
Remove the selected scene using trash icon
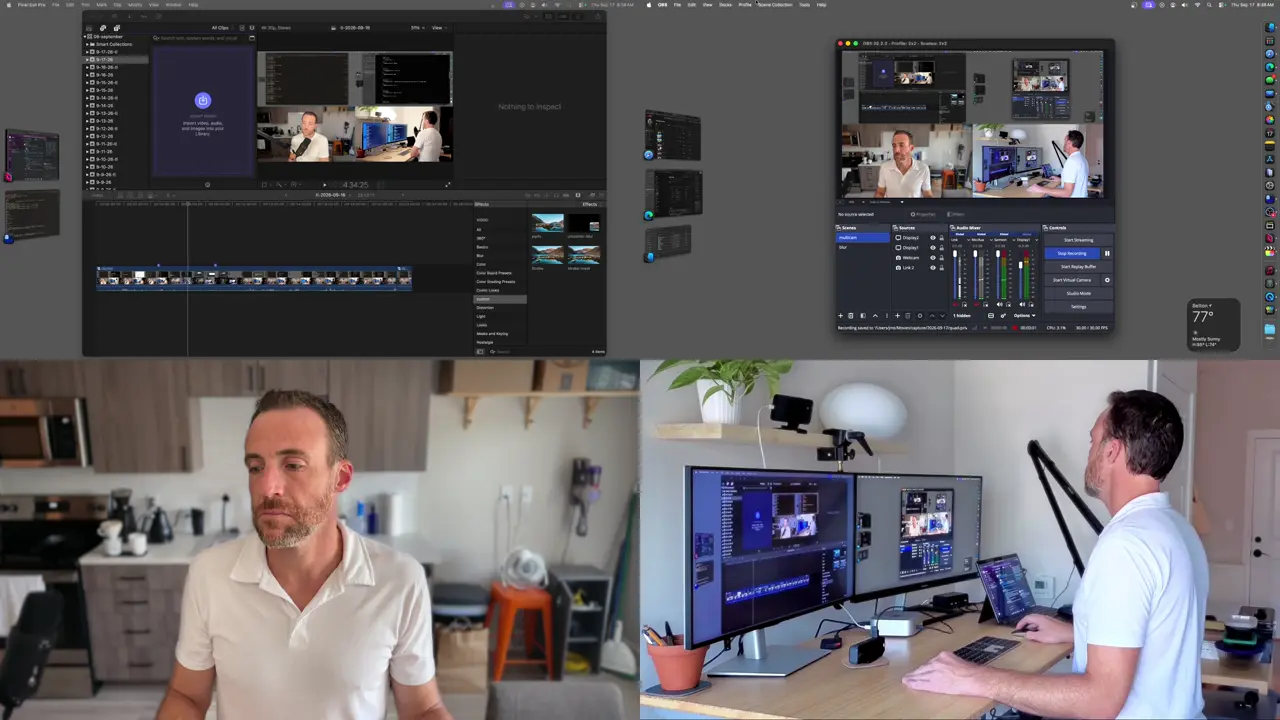(851, 316)
